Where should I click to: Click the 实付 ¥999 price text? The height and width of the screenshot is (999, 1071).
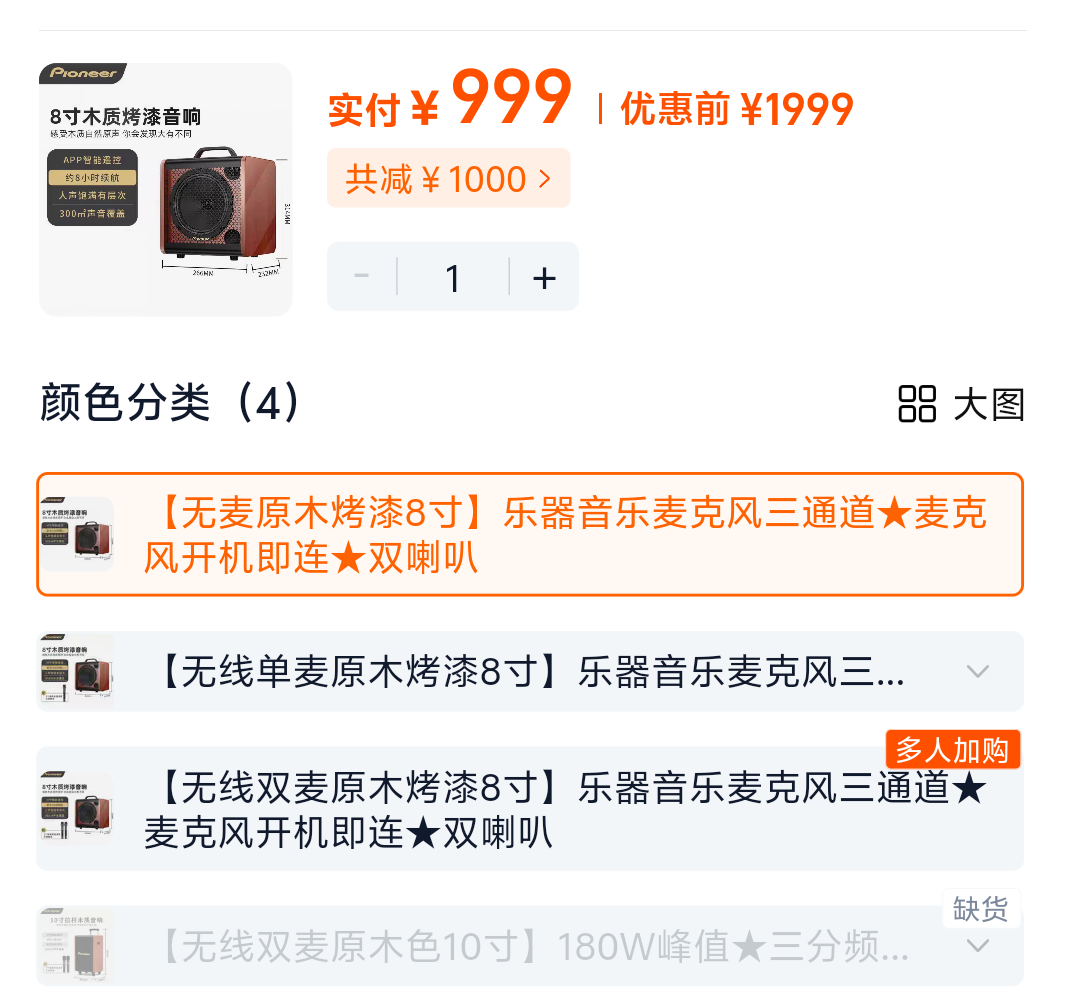pos(449,99)
